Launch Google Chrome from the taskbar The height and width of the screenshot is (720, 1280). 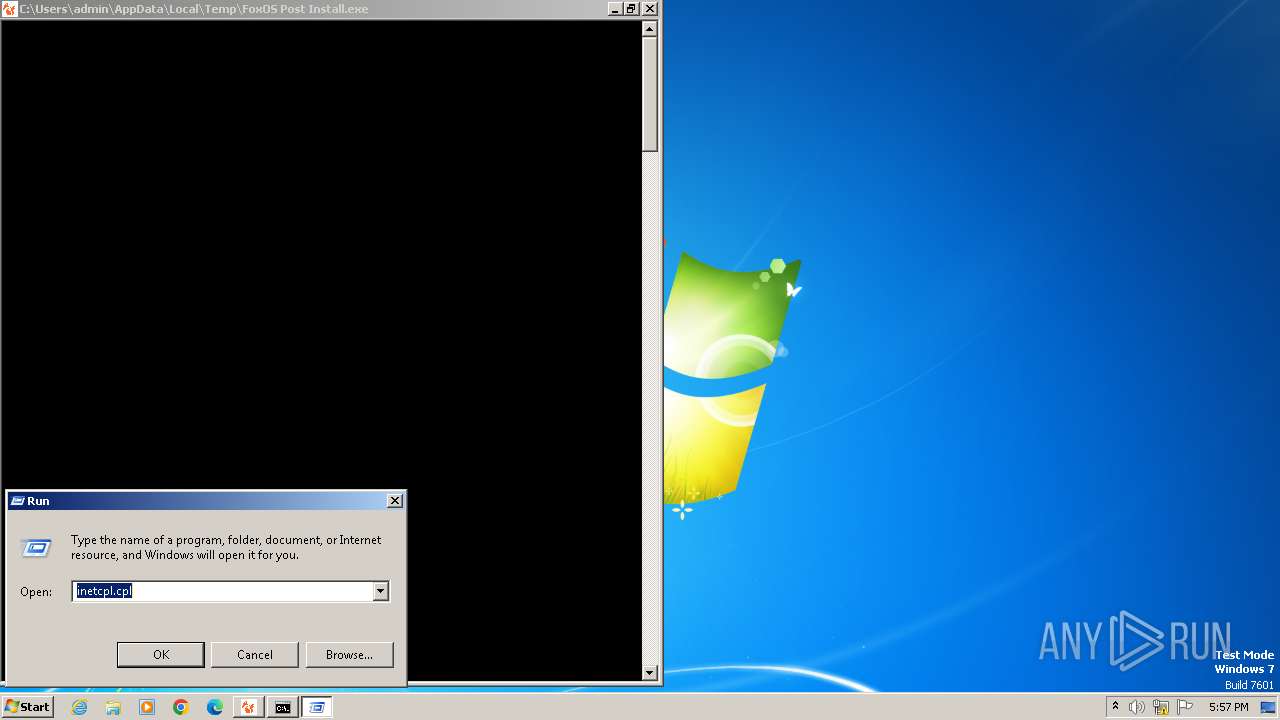pyautogui.click(x=181, y=707)
